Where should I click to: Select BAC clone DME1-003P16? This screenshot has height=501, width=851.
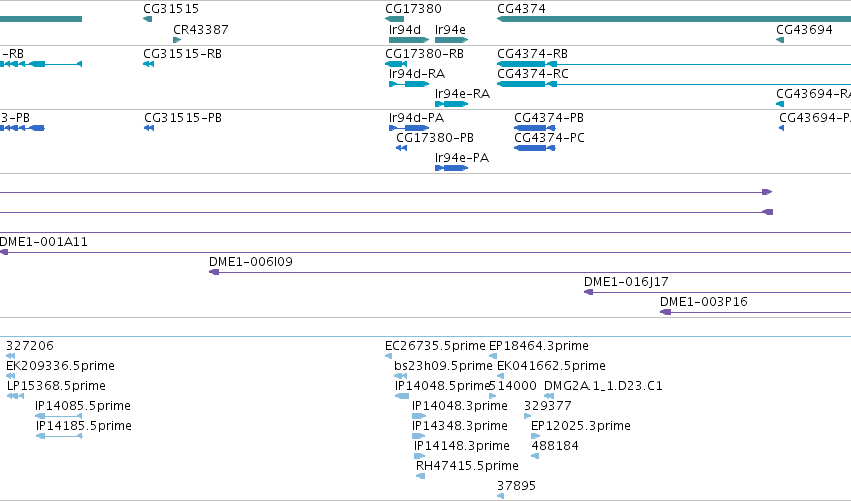point(703,302)
